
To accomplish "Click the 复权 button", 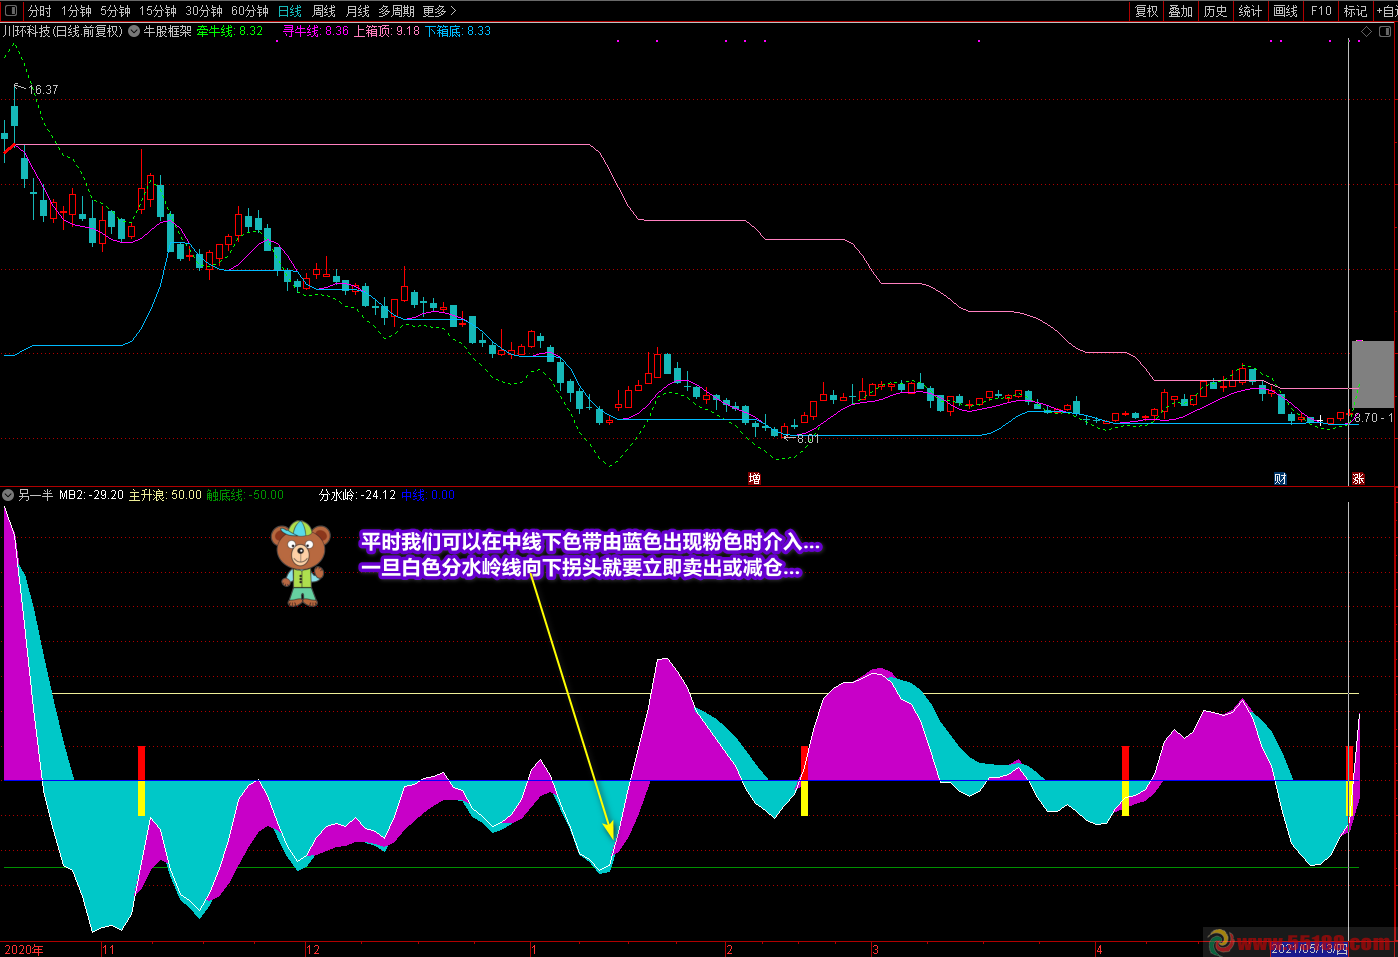I will [x=1146, y=11].
